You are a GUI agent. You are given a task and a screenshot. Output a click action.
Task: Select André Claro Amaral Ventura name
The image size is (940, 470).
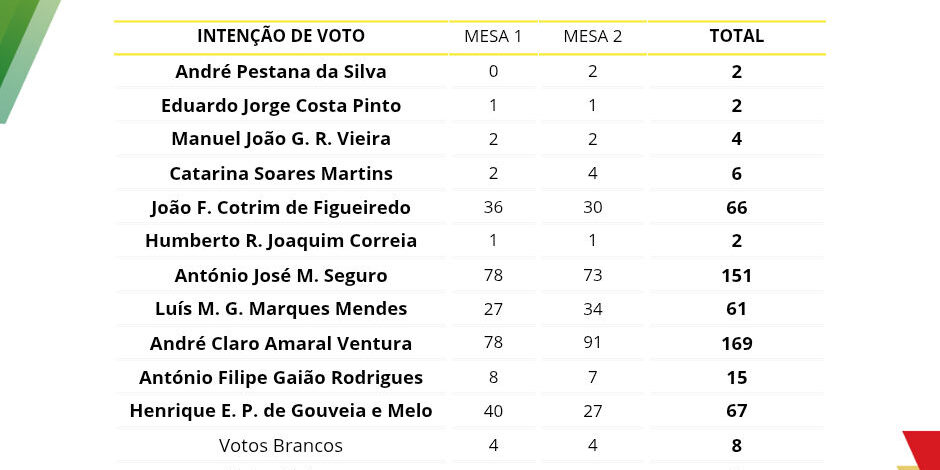pos(281,344)
